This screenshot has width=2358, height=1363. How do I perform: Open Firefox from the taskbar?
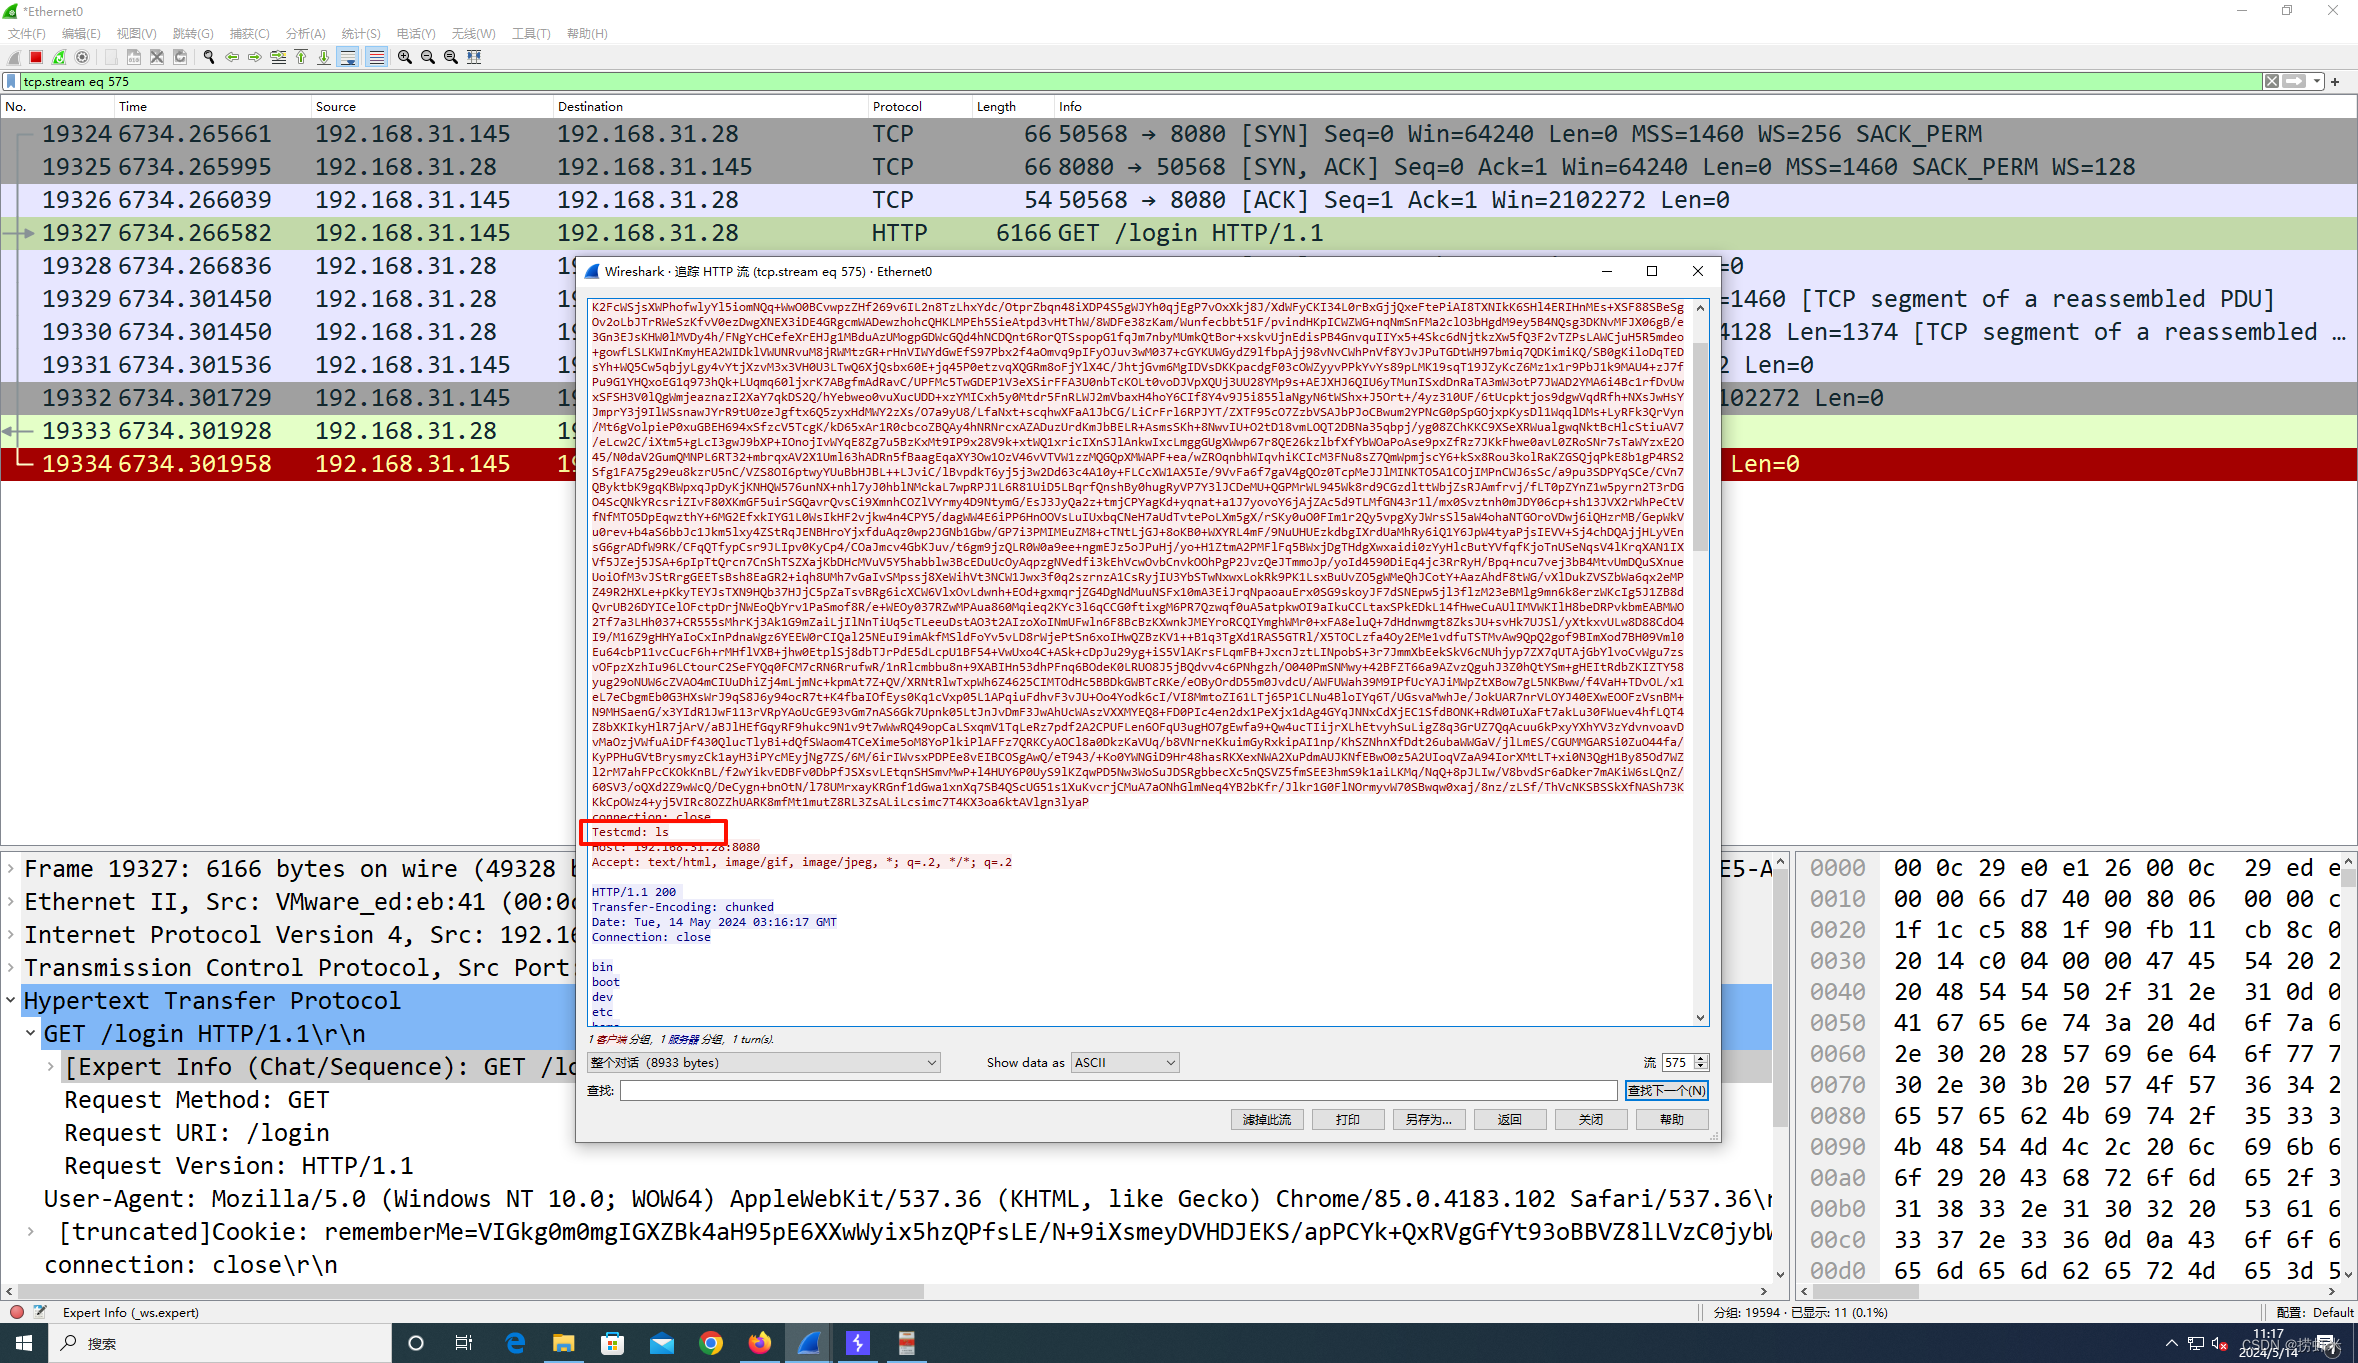(760, 1343)
